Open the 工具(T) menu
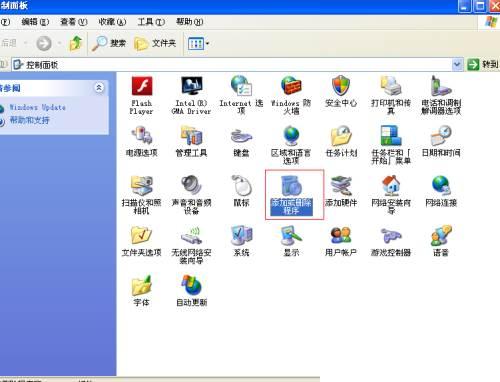Screen dimensions: 500x382 [151, 22]
